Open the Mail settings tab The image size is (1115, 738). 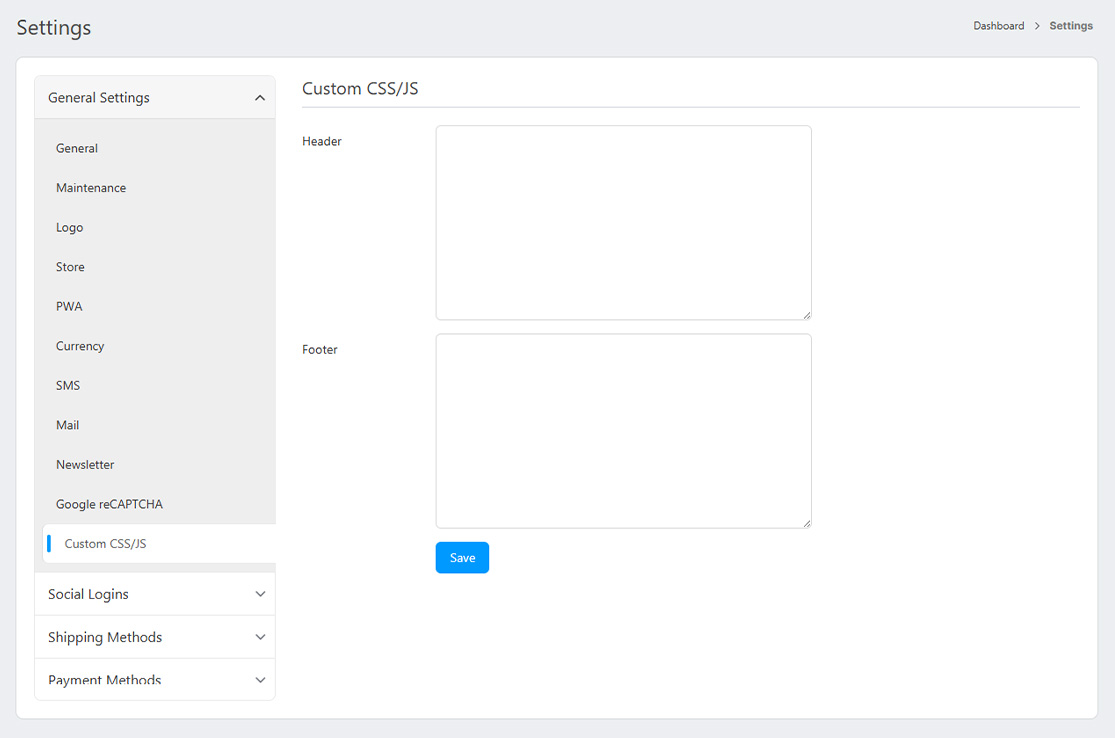coord(67,425)
